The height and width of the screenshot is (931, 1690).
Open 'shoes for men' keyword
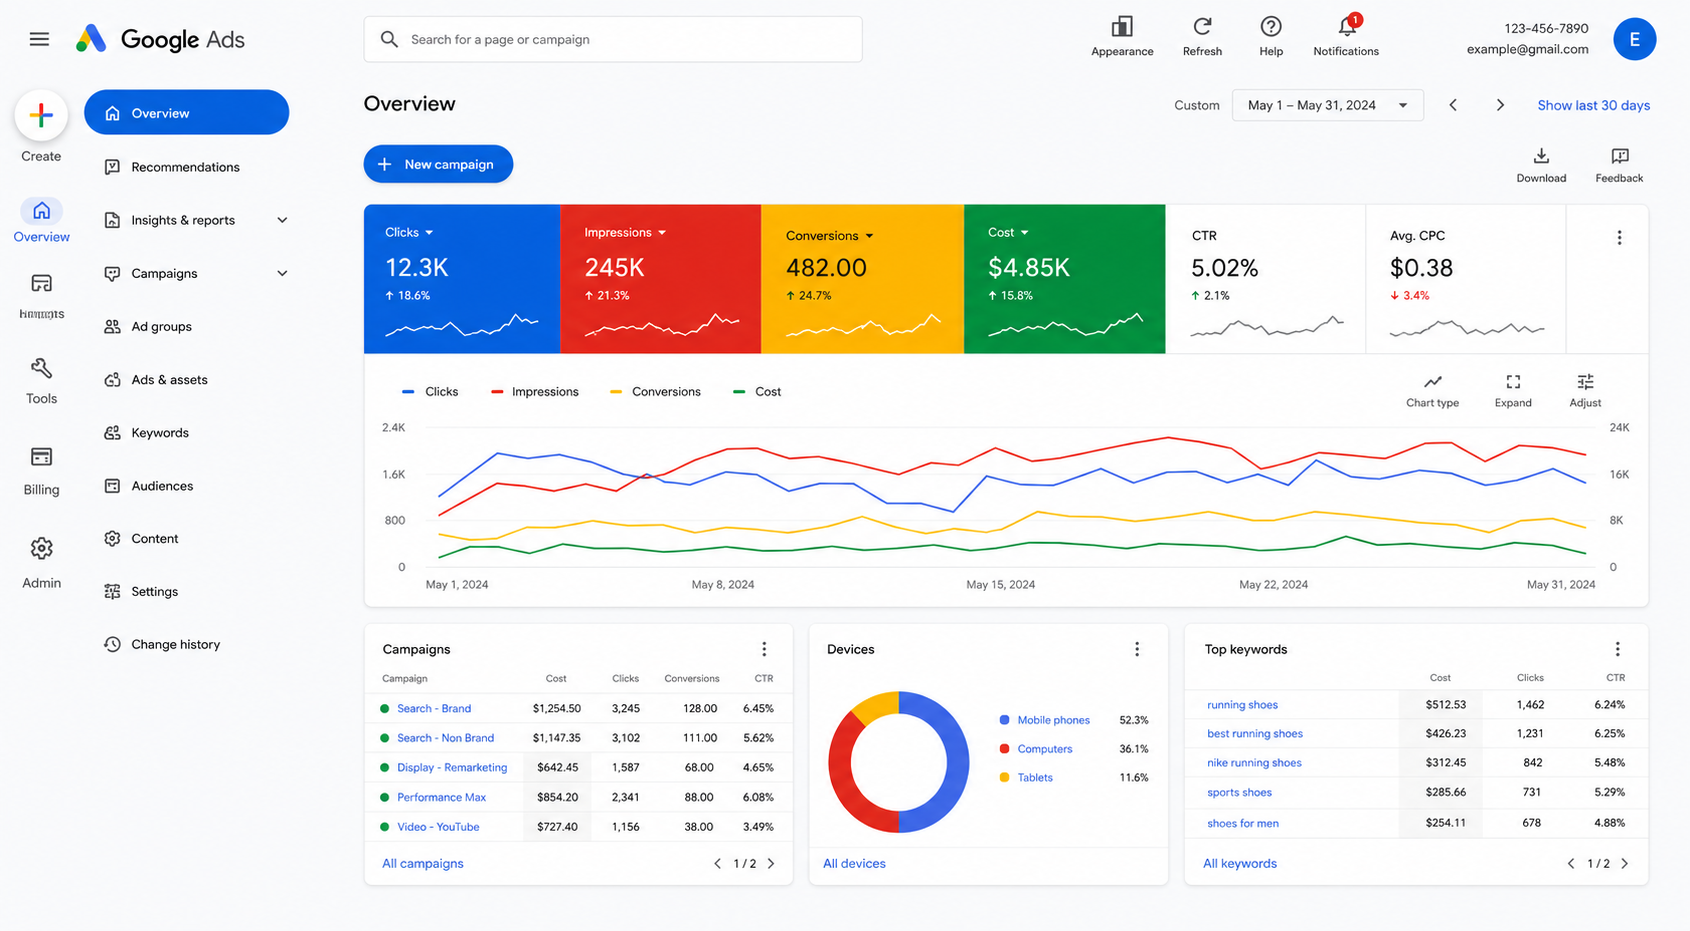point(1243,823)
